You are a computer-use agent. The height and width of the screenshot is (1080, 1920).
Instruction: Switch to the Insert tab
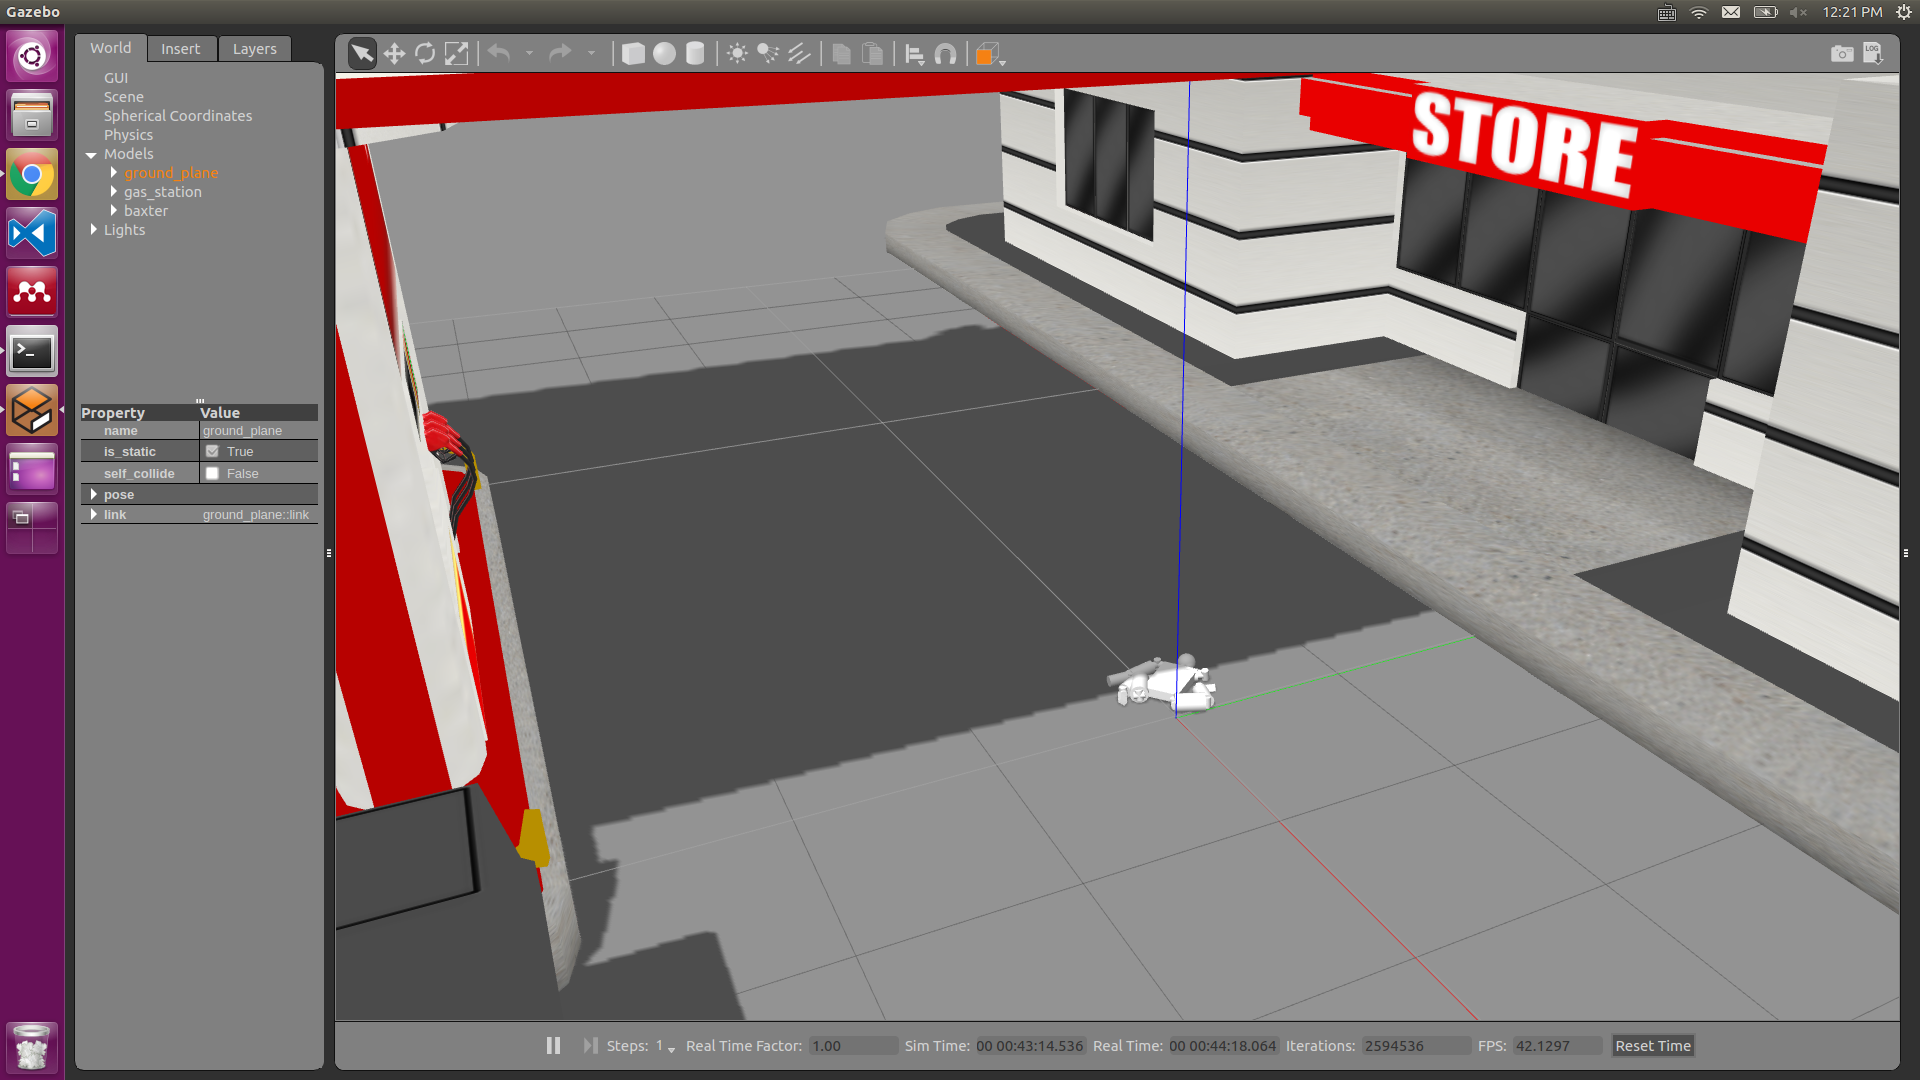coord(180,49)
